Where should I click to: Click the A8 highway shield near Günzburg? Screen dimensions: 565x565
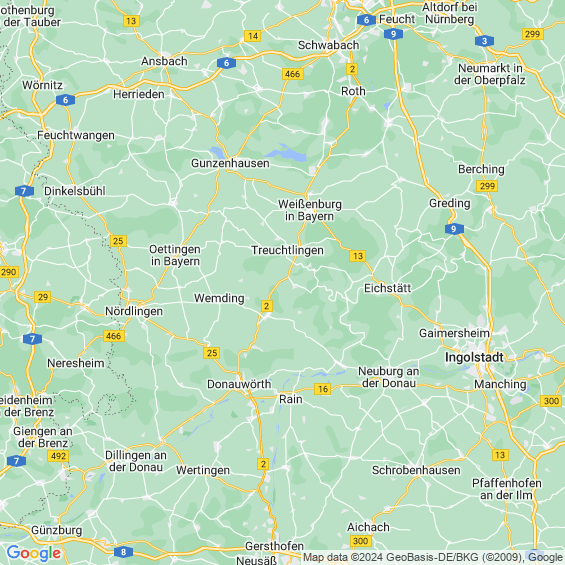click(124, 552)
